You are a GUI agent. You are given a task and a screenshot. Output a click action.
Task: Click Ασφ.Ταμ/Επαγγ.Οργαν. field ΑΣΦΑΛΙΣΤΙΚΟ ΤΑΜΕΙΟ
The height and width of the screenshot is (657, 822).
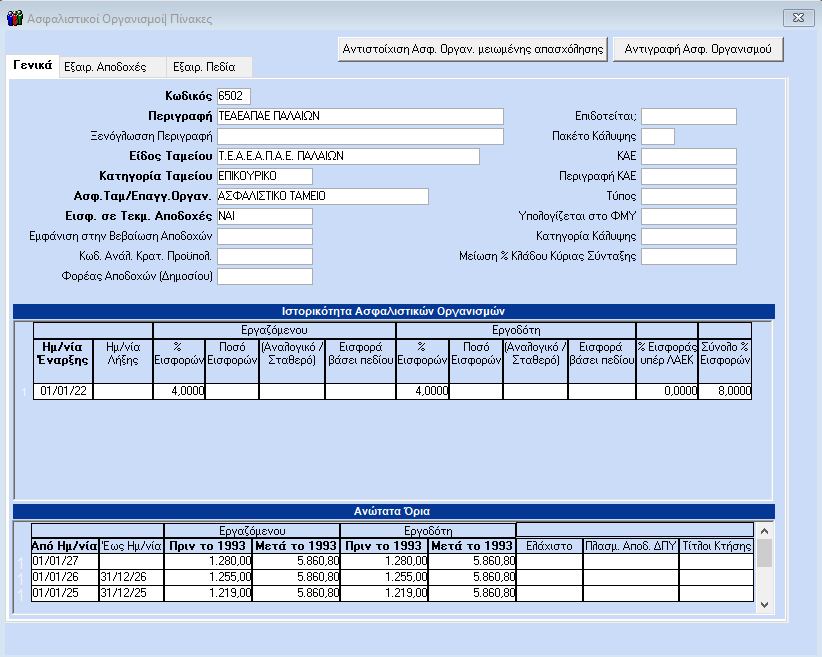point(323,196)
